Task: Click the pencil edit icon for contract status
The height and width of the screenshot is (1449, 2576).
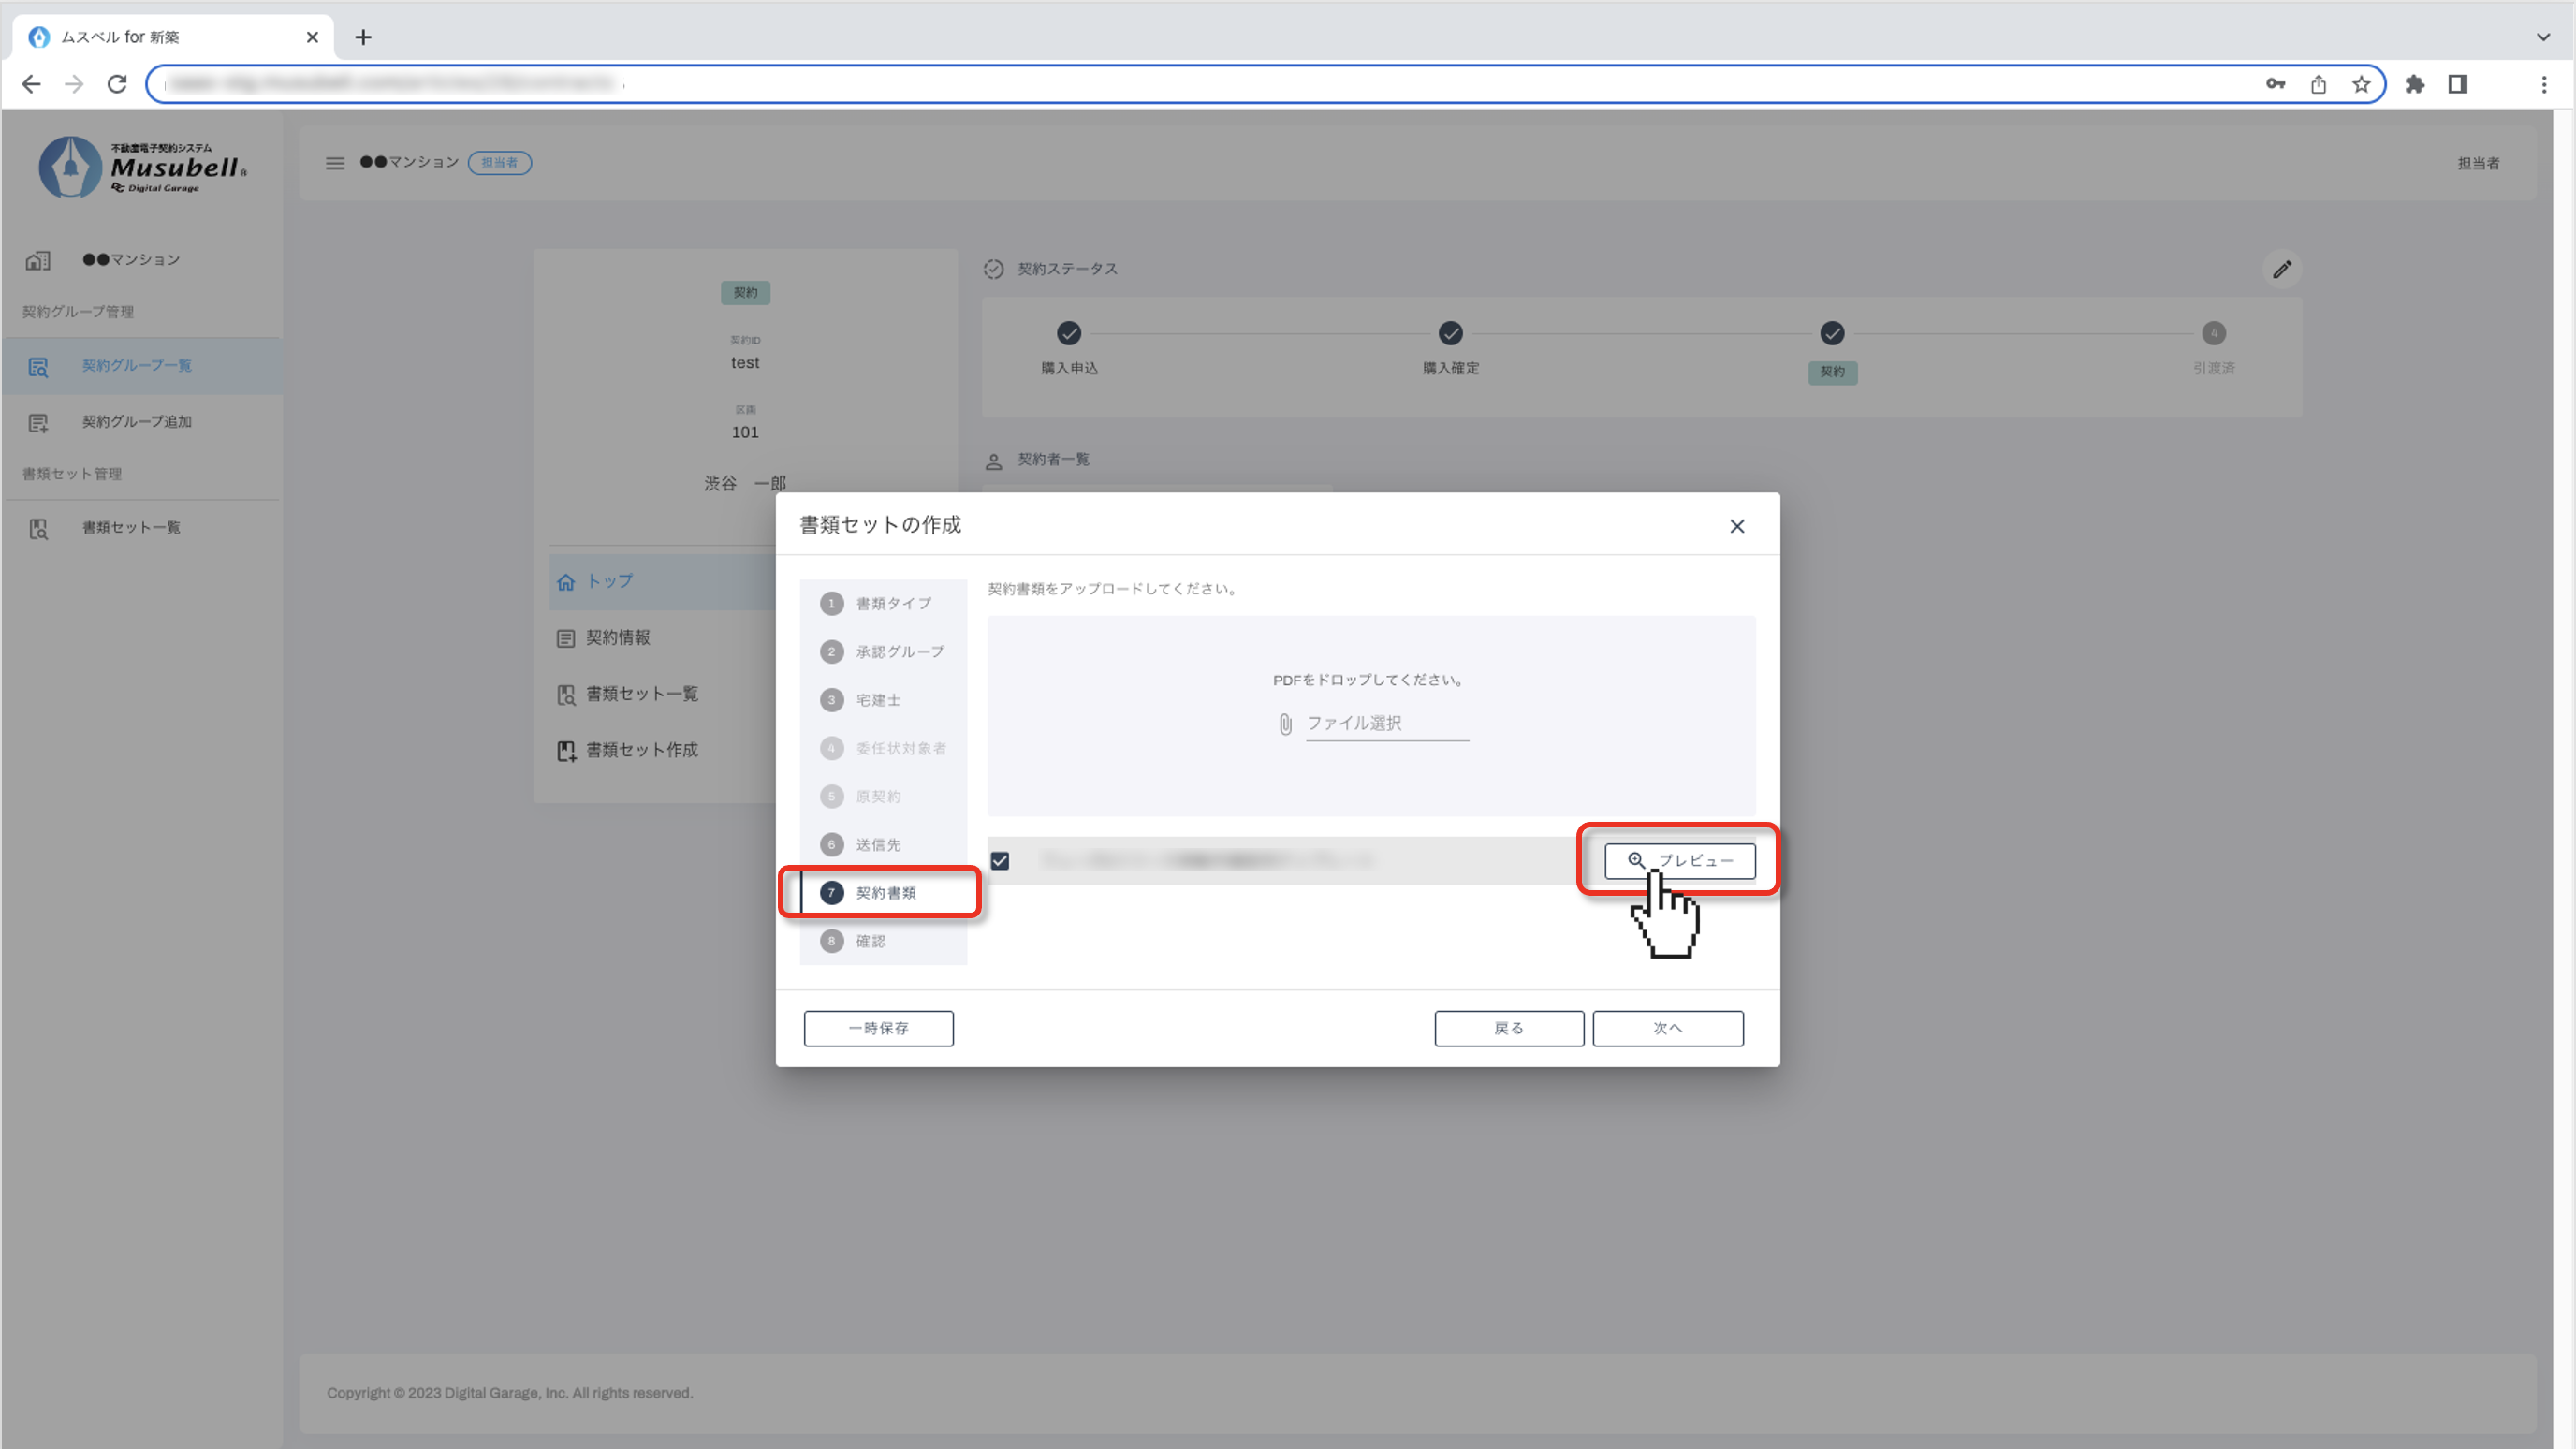Action: point(2281,270)
